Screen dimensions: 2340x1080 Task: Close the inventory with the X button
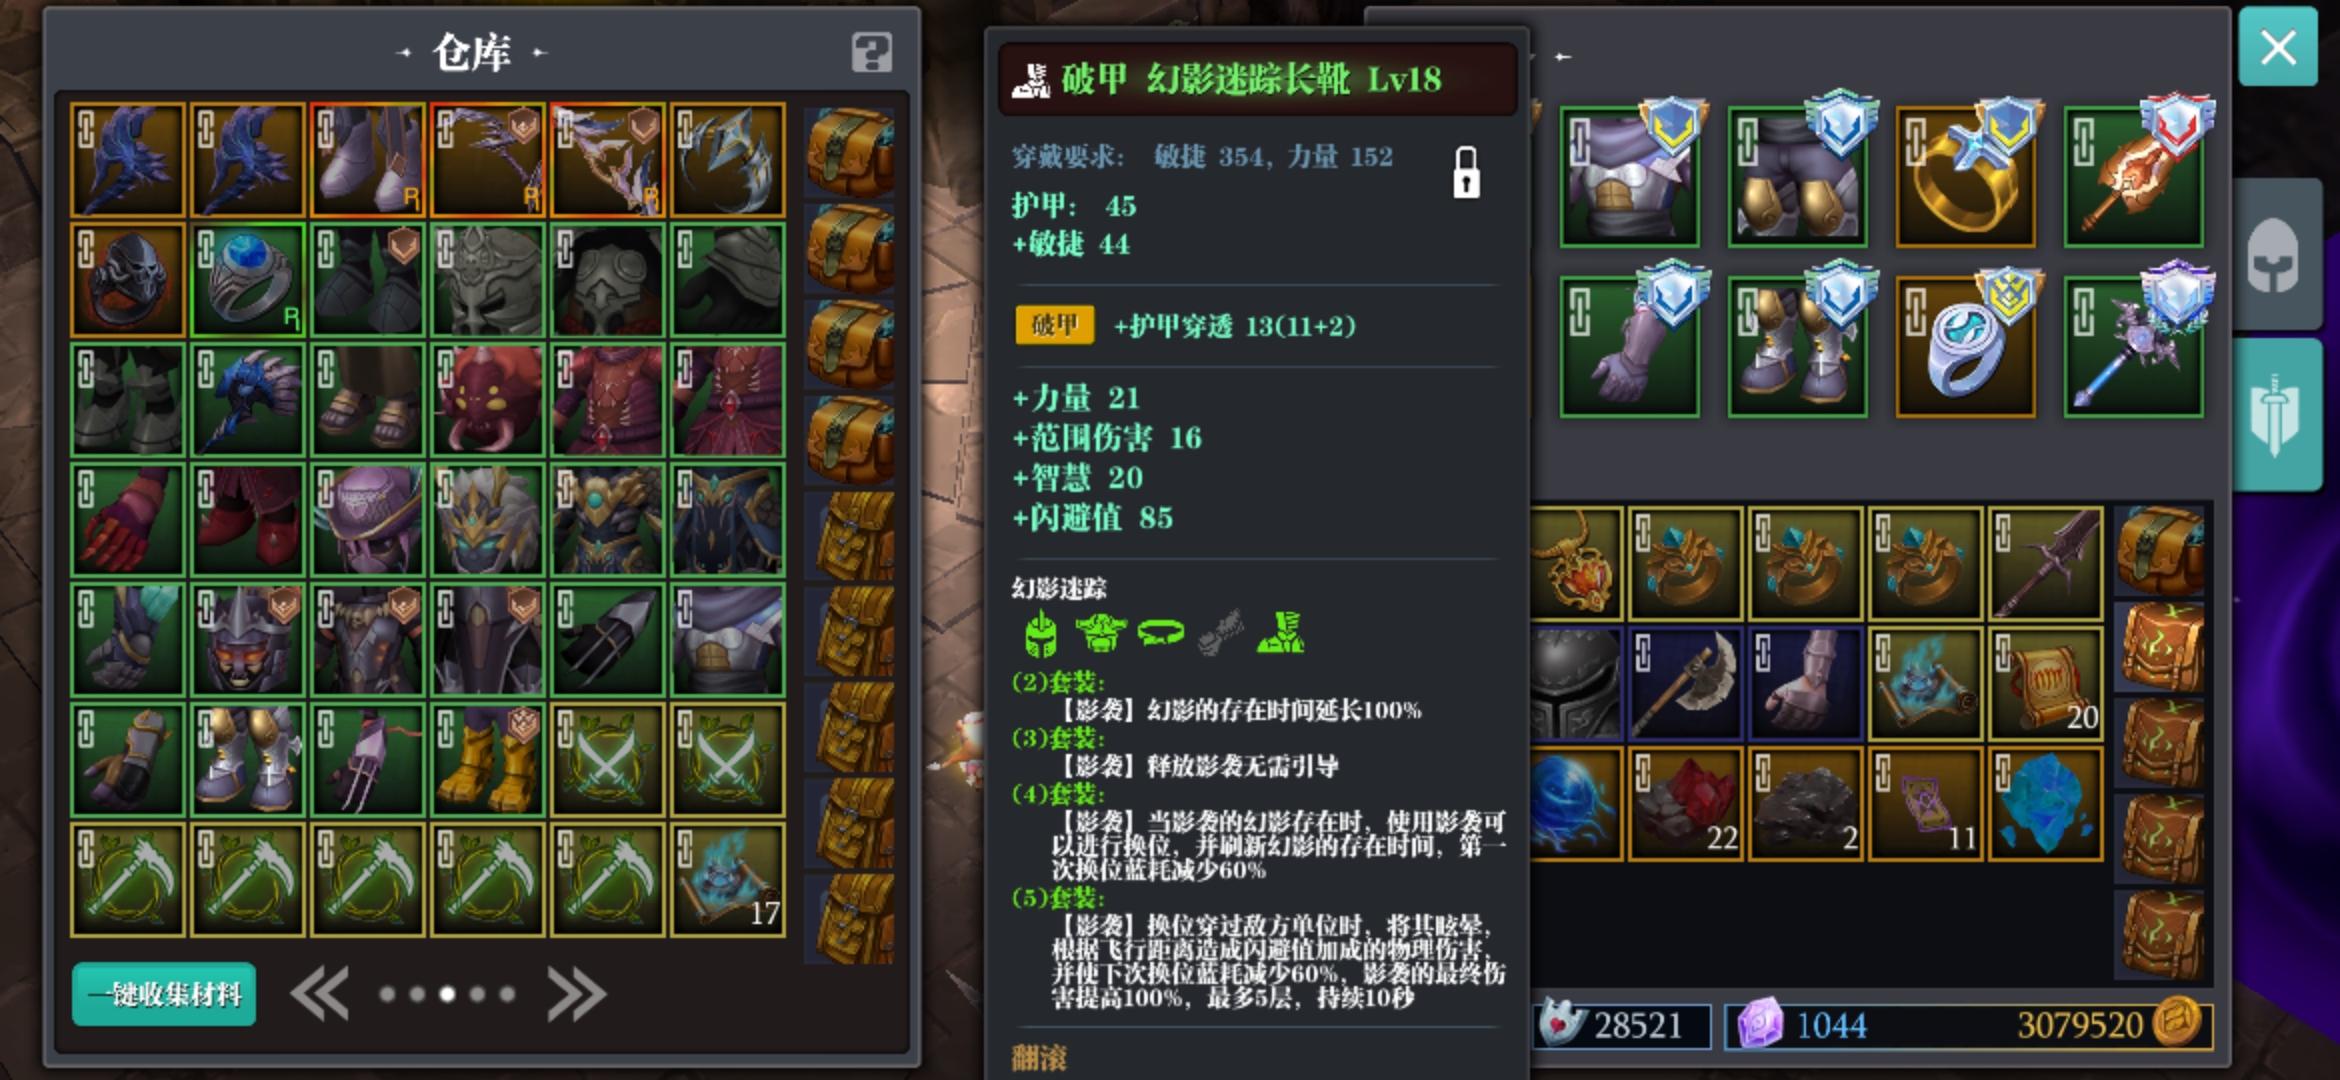[x=2278, y=47]
